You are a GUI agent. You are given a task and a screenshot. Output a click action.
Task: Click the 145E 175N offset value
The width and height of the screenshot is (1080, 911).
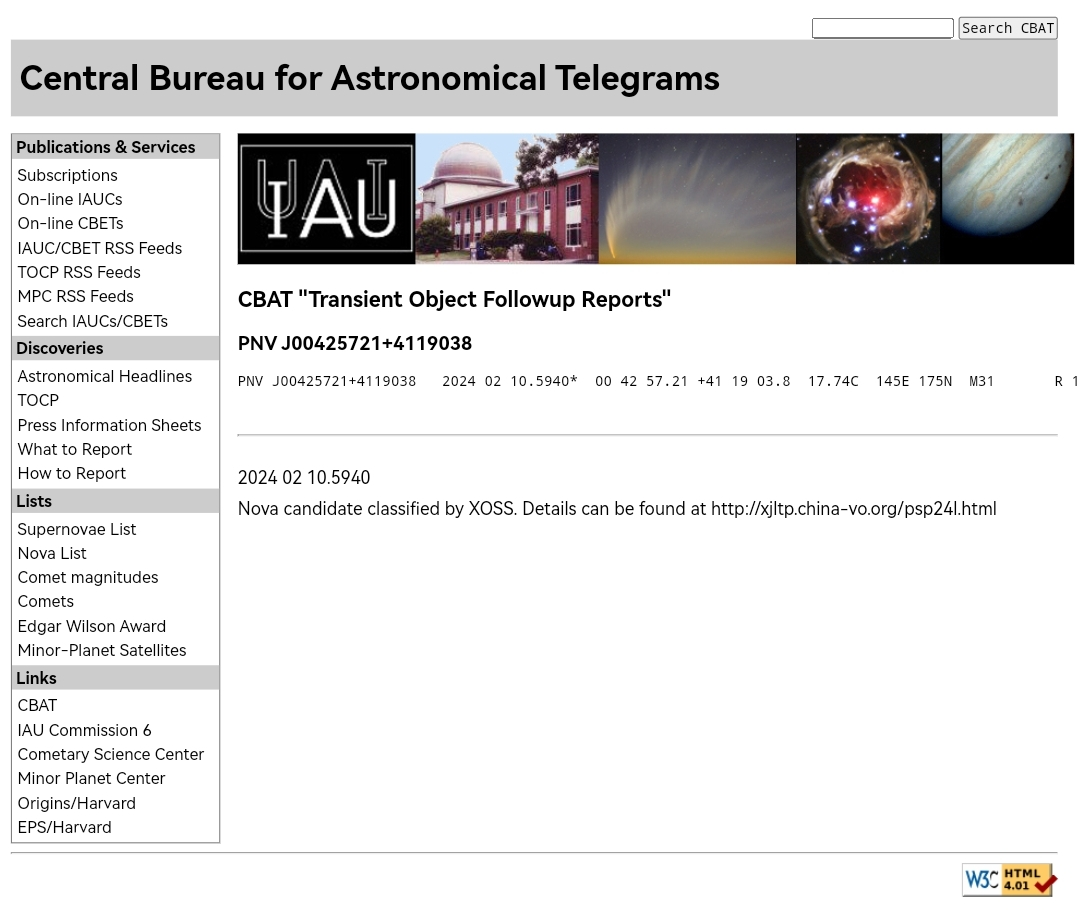coord(914,381)
